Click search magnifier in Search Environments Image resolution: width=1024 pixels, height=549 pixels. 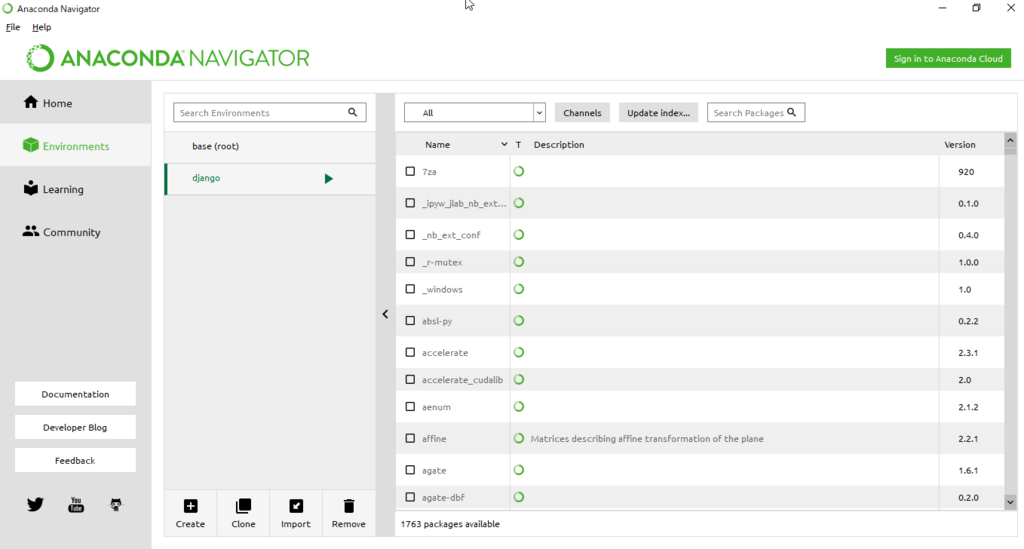point(353,112)
